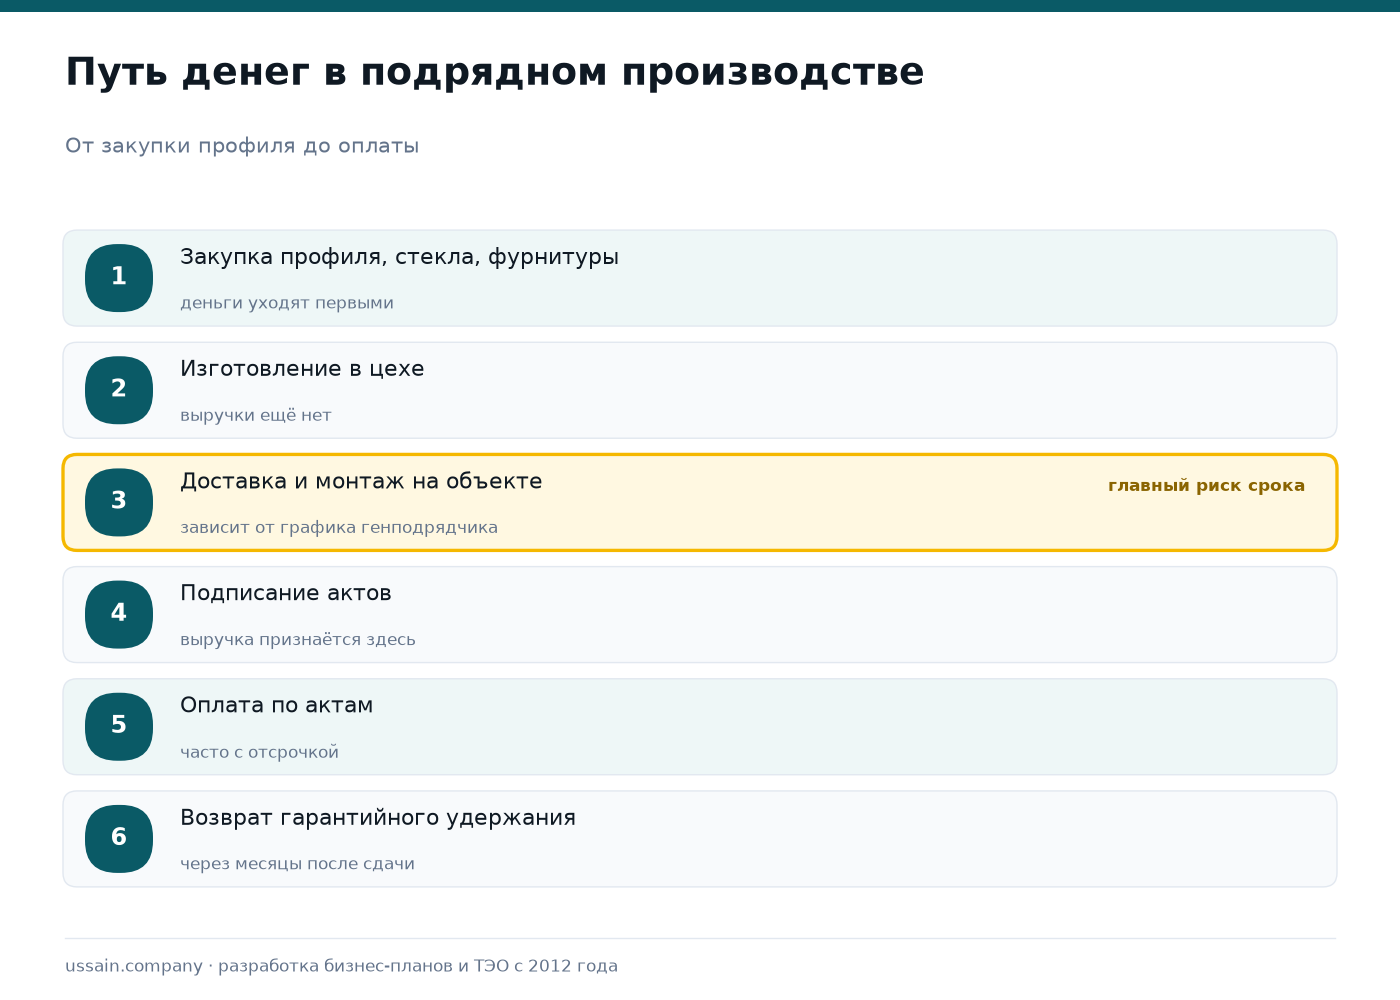This screenshot has height=1000, width=1400.
Task: Click the note 'деньги уходят первыми'
Action: [x=287, y=303]
